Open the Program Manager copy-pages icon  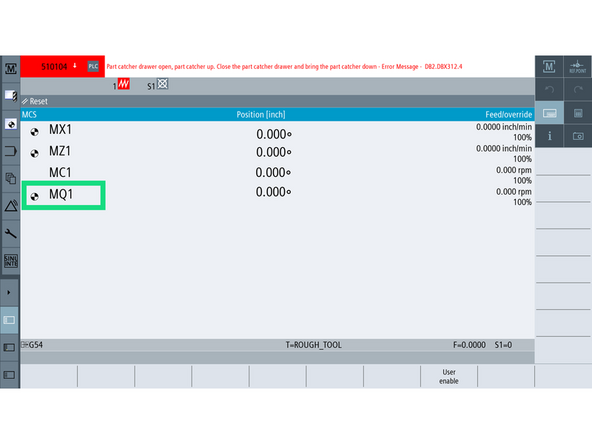(11, 178)
